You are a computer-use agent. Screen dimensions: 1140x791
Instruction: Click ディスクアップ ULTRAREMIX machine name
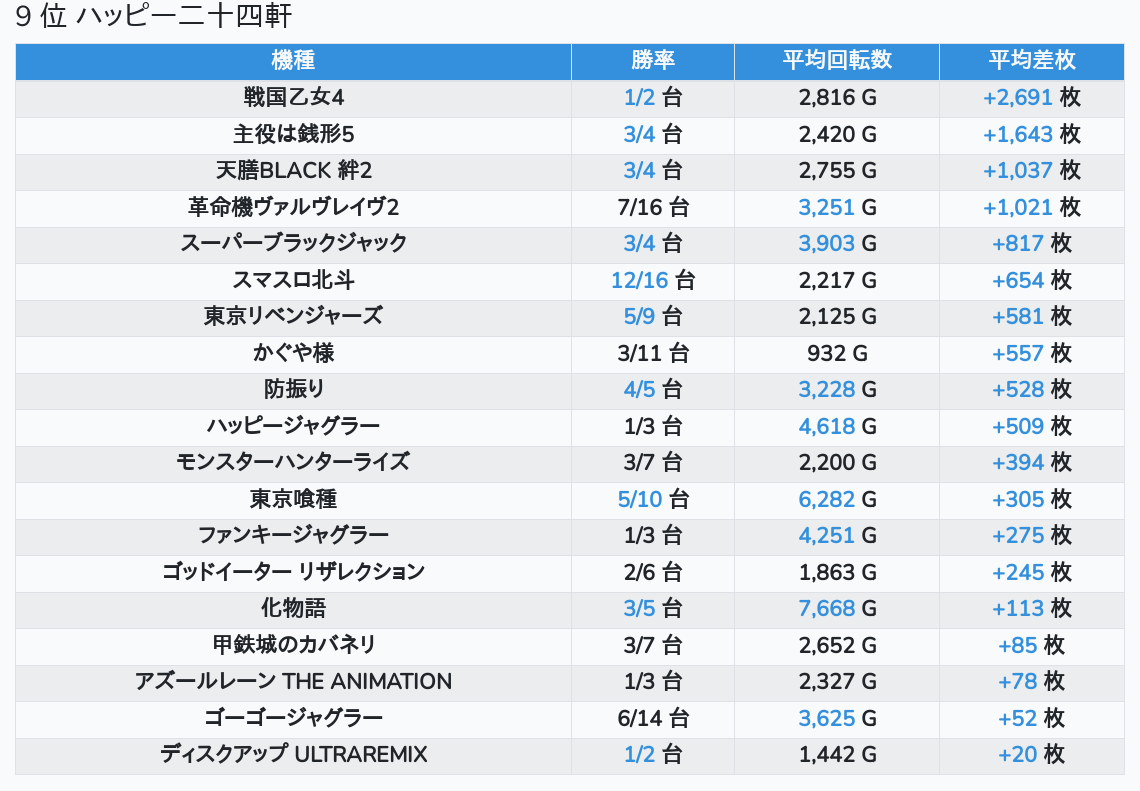click(x=293, y=754)
